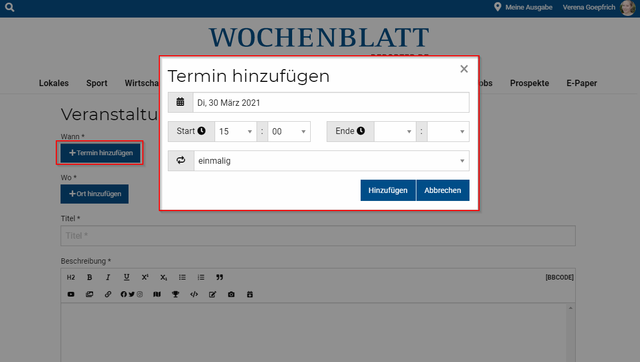Insert a map via the map icon
The image size is (640, 362).
coord(157,294)
